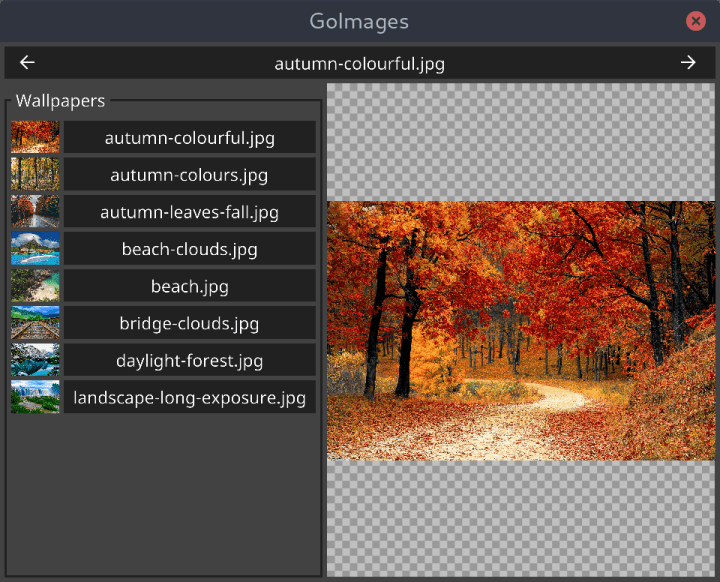Select landscape-long-exposure.jpg wallpaper

pos(189,397)
